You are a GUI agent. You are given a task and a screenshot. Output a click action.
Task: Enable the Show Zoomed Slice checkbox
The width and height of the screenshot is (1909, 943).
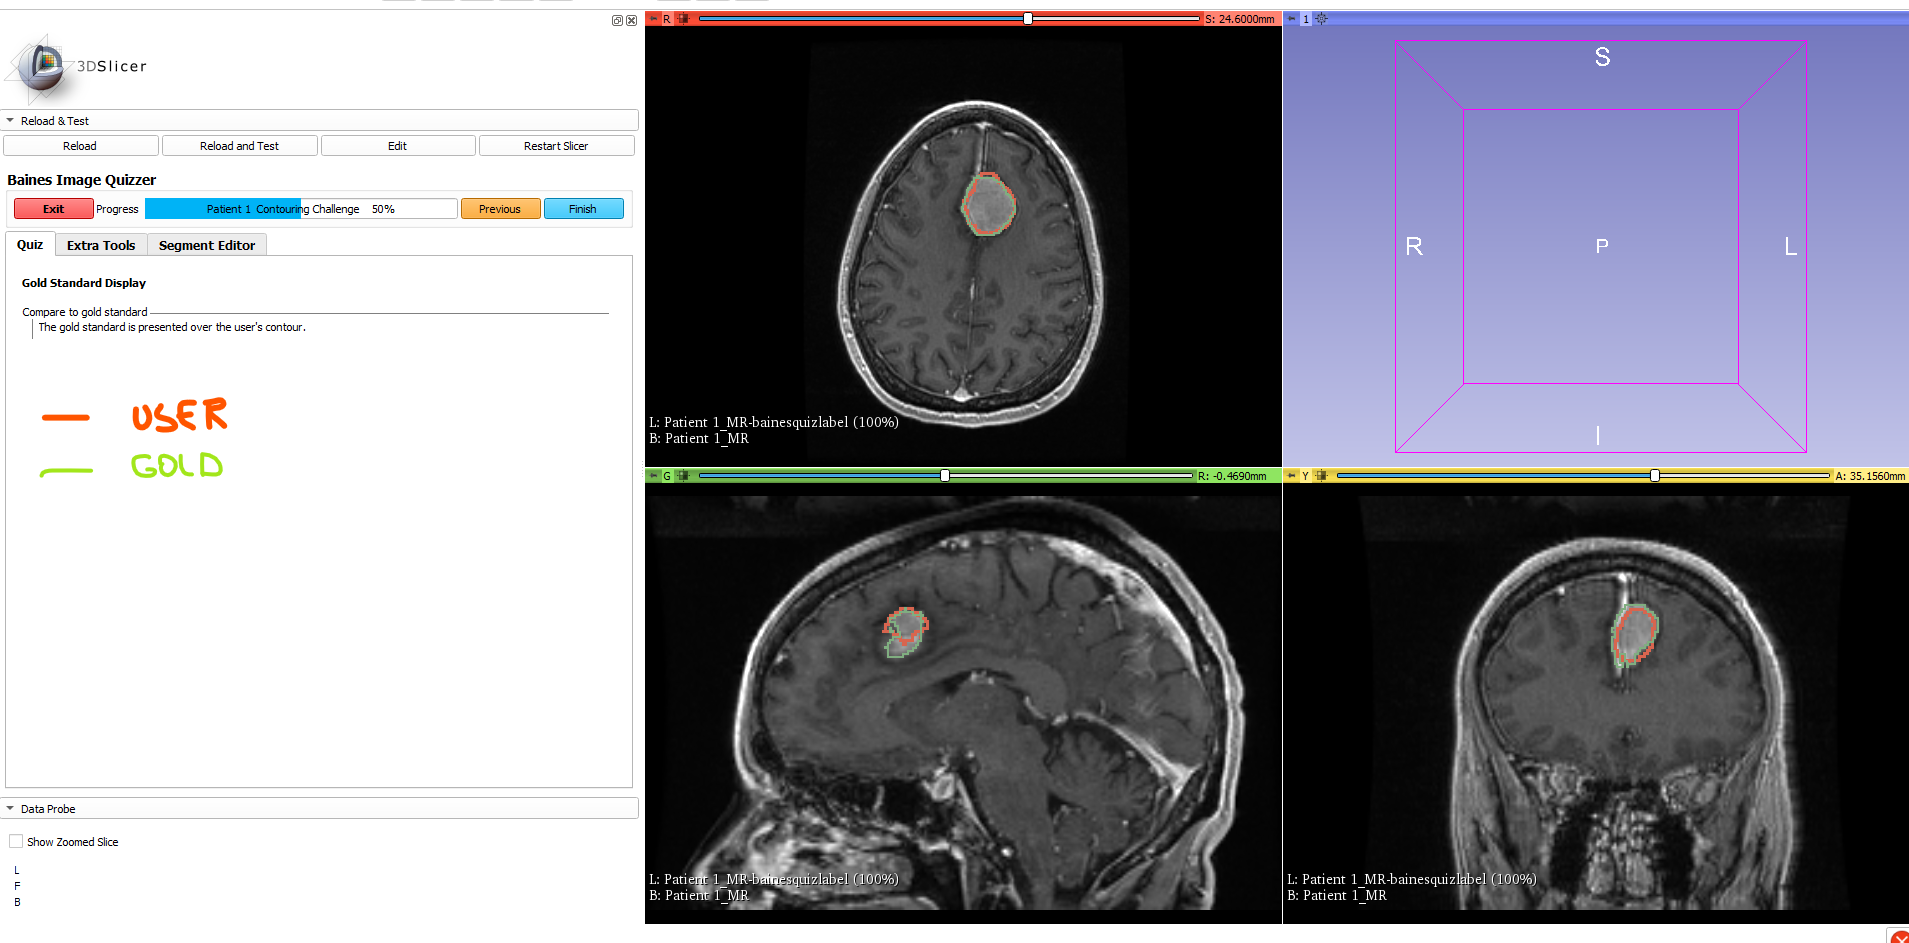[16, 842]
